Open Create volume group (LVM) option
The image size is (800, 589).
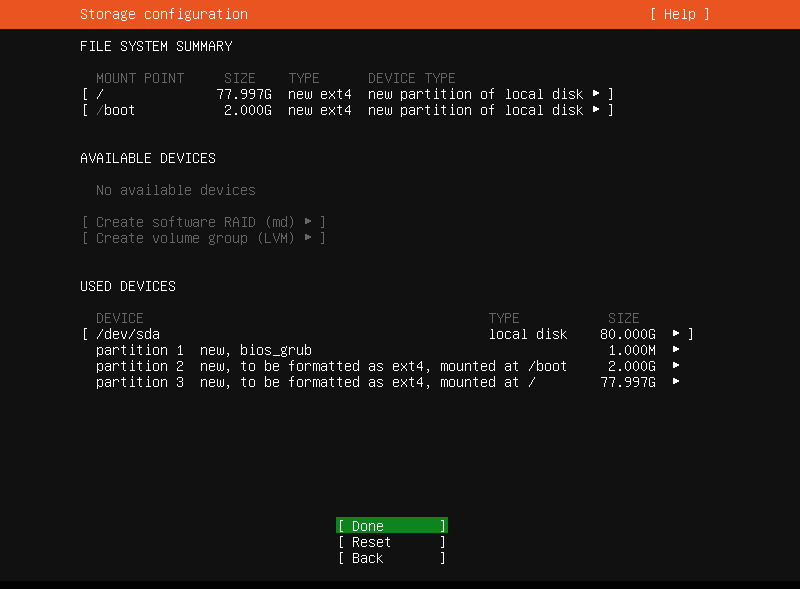204,238
